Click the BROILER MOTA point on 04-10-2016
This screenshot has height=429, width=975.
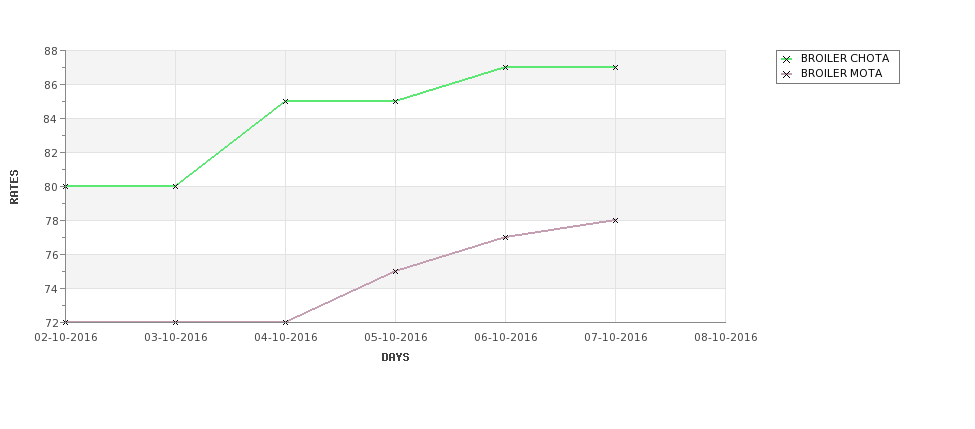tap(285, 322)
